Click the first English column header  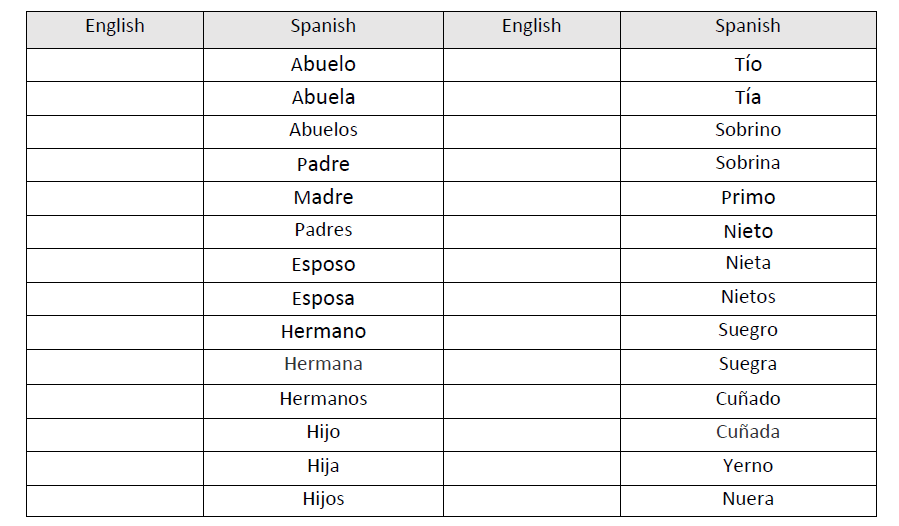[x=114, y=27]
